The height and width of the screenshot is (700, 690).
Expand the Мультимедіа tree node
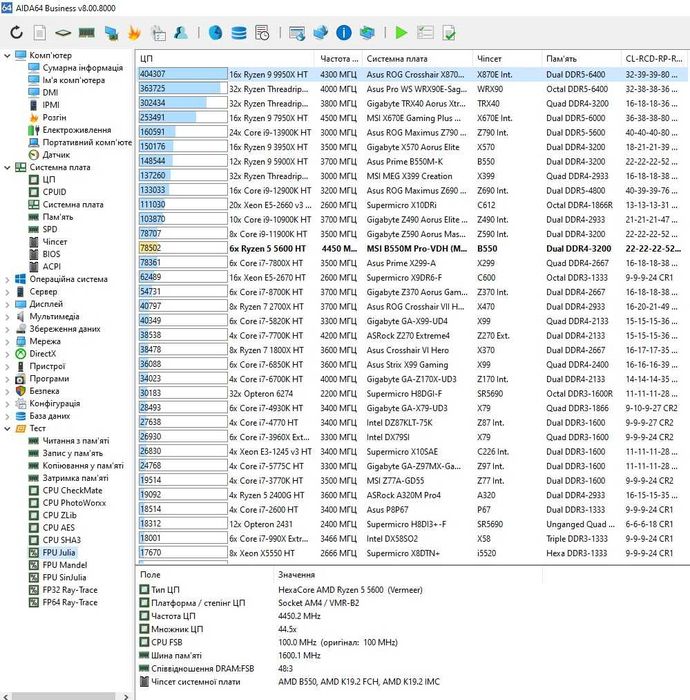click(x=7, y=317)
